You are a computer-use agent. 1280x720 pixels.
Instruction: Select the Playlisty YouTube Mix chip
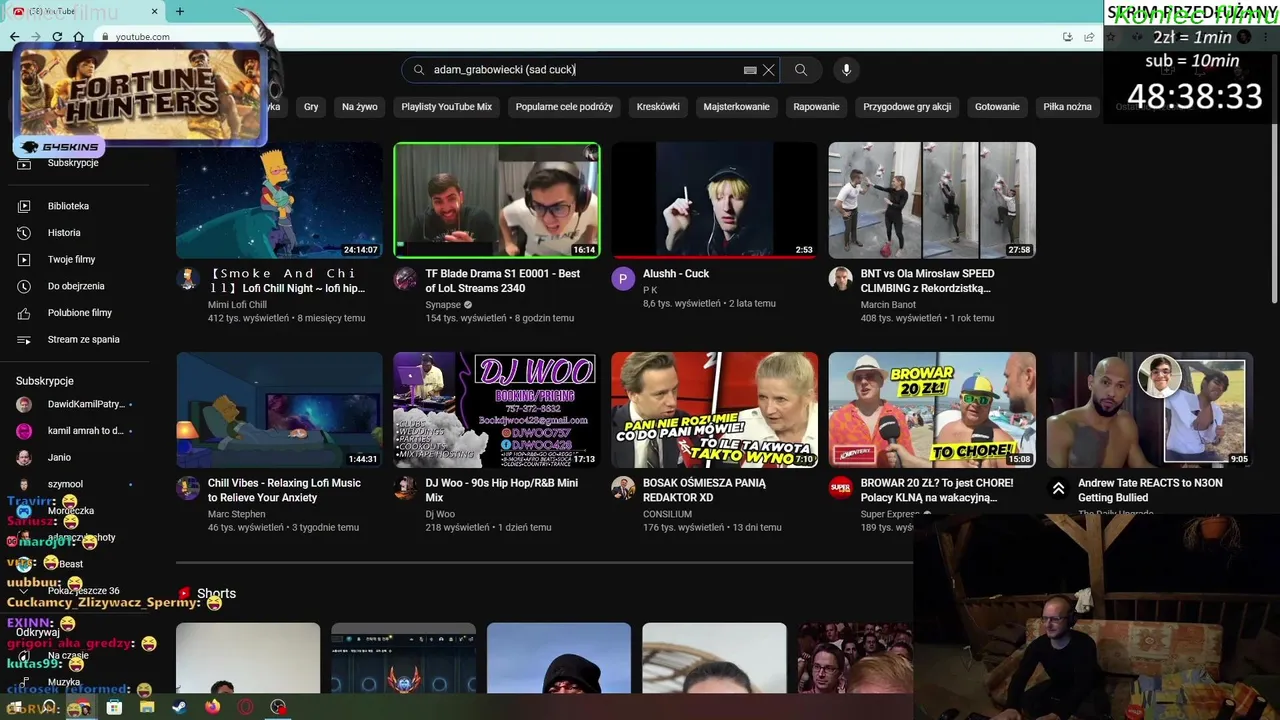coord(447,107)
